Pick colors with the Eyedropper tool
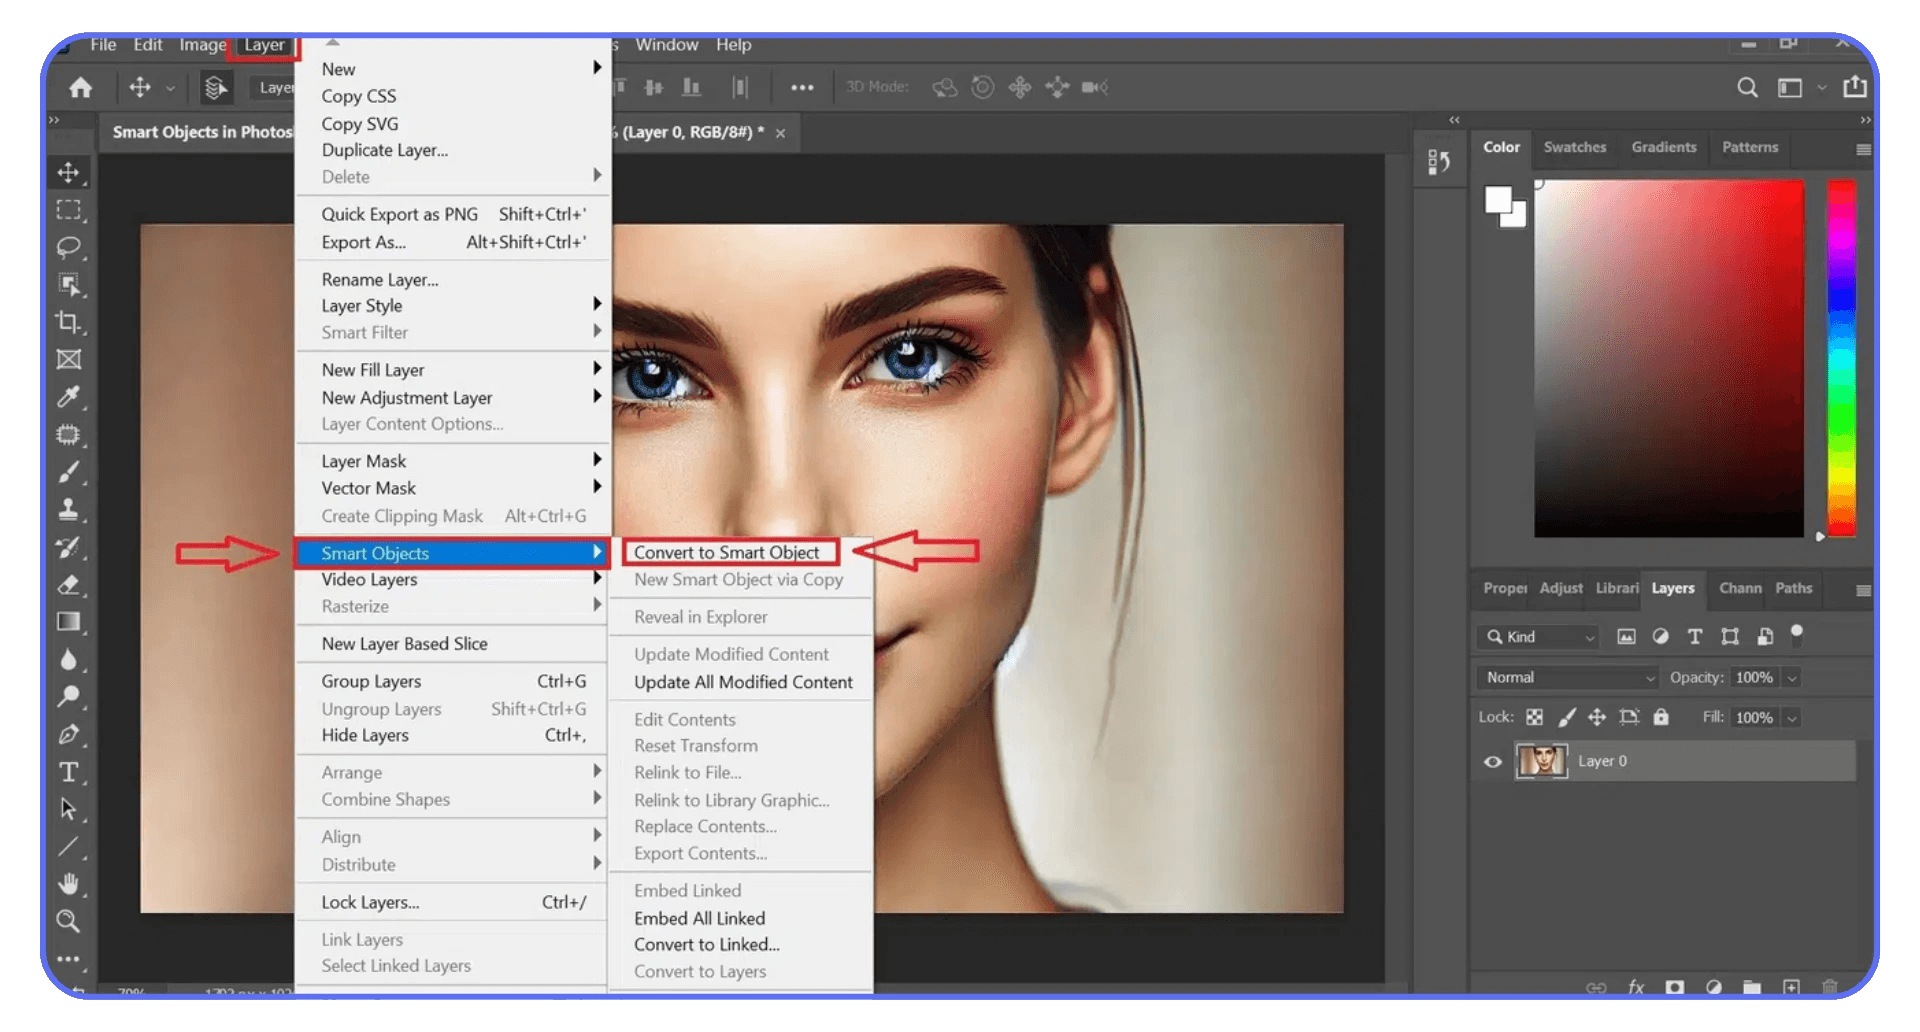Viewport: 1920px width, 1032px height. click(69, 397)
